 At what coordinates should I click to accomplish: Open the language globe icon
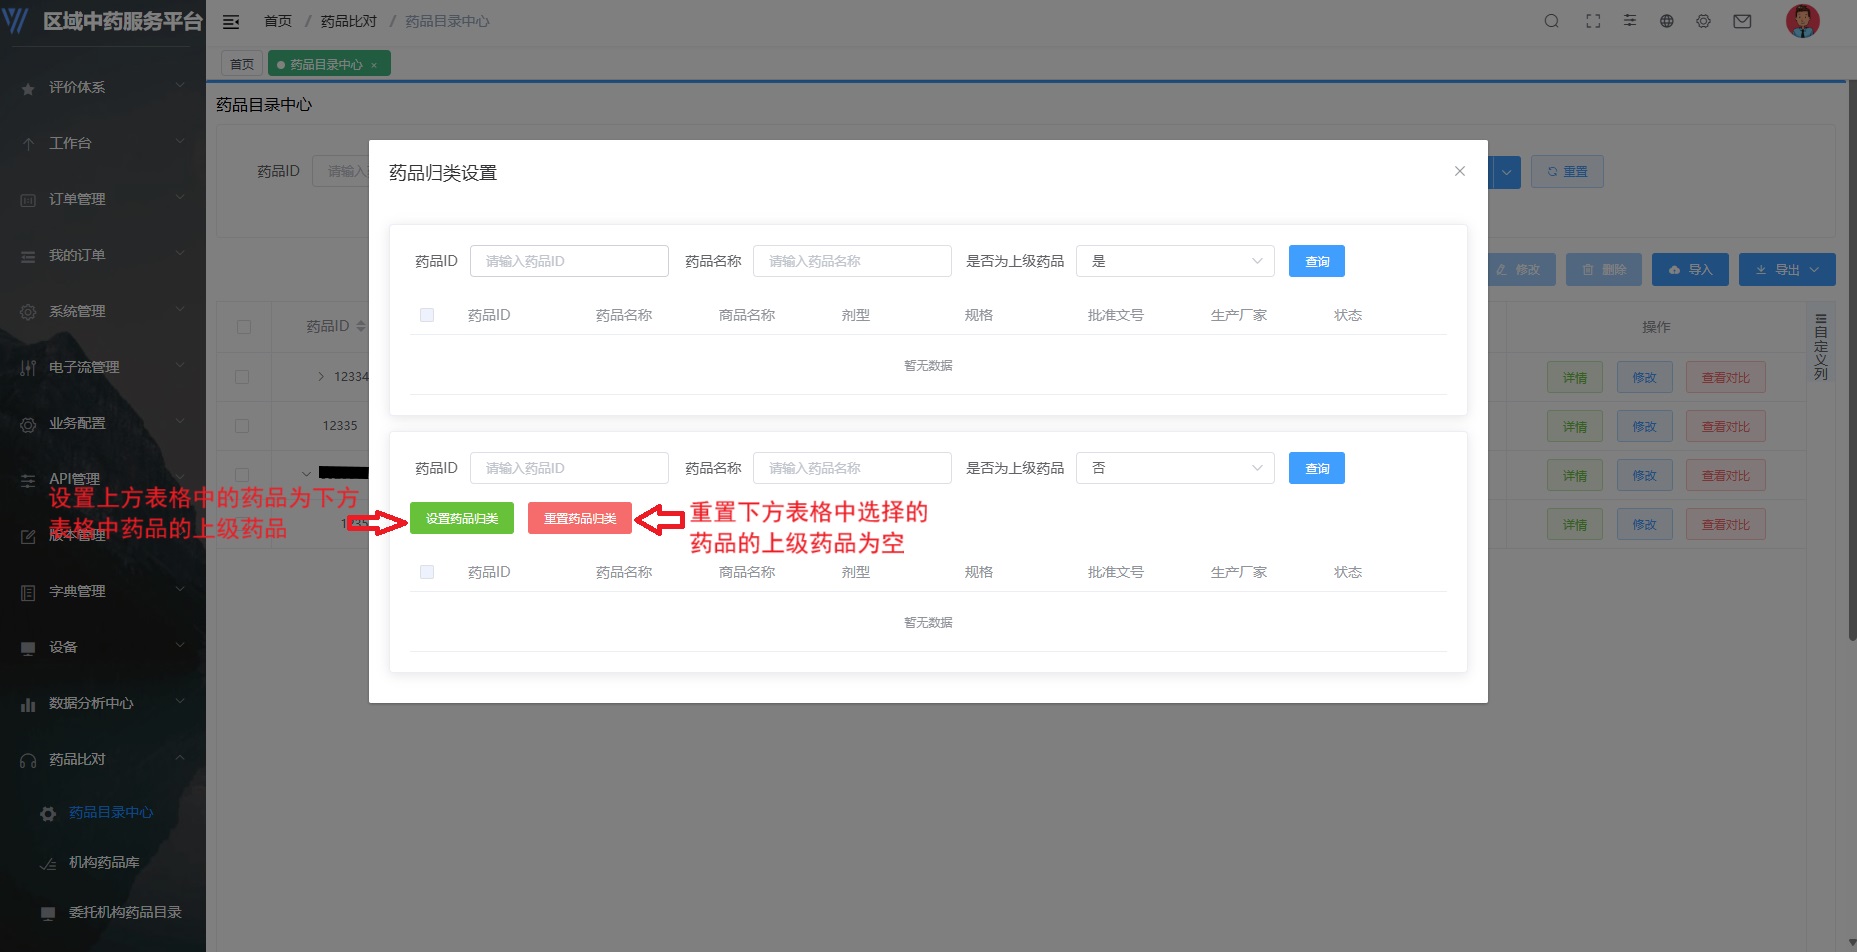click(1666, 21)
